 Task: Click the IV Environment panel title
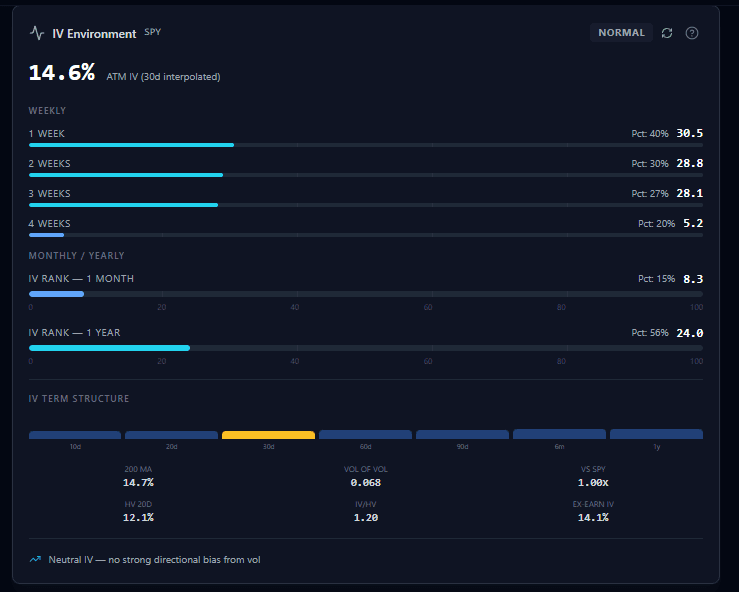coord(94,34)
